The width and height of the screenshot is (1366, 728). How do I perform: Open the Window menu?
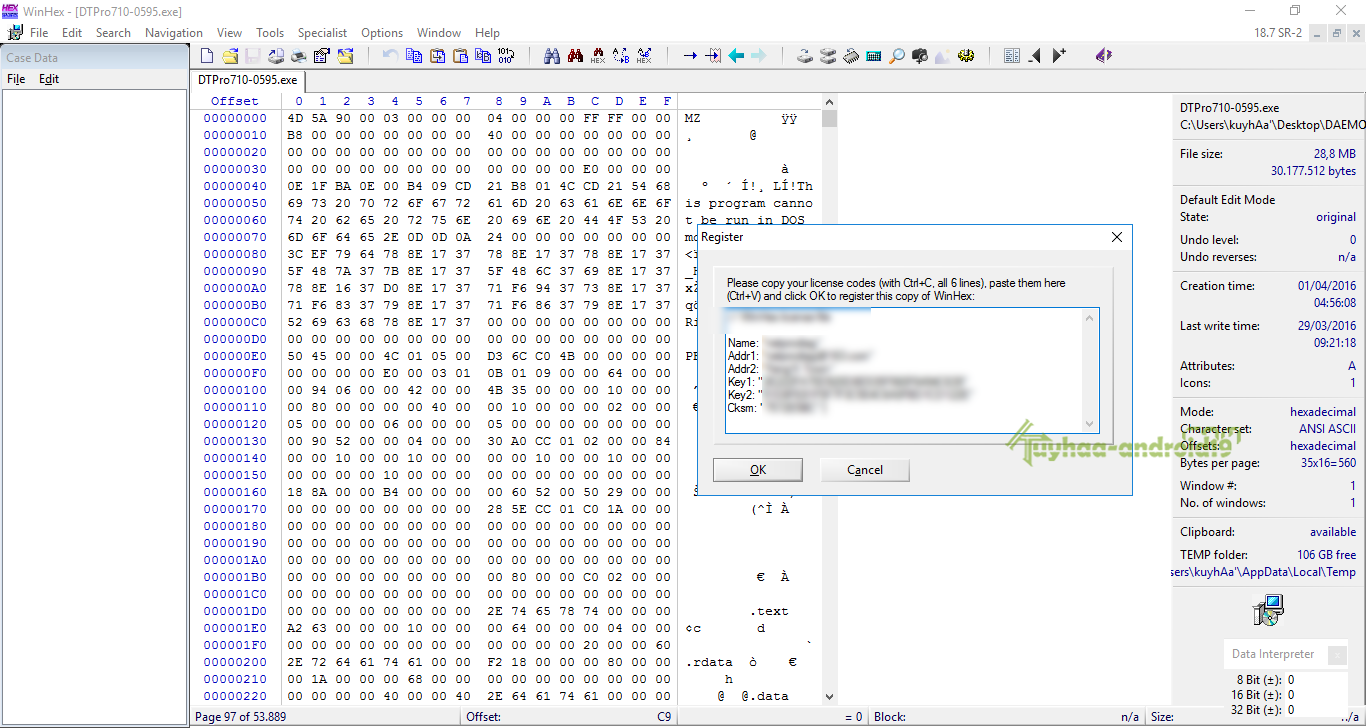[439, 33]
